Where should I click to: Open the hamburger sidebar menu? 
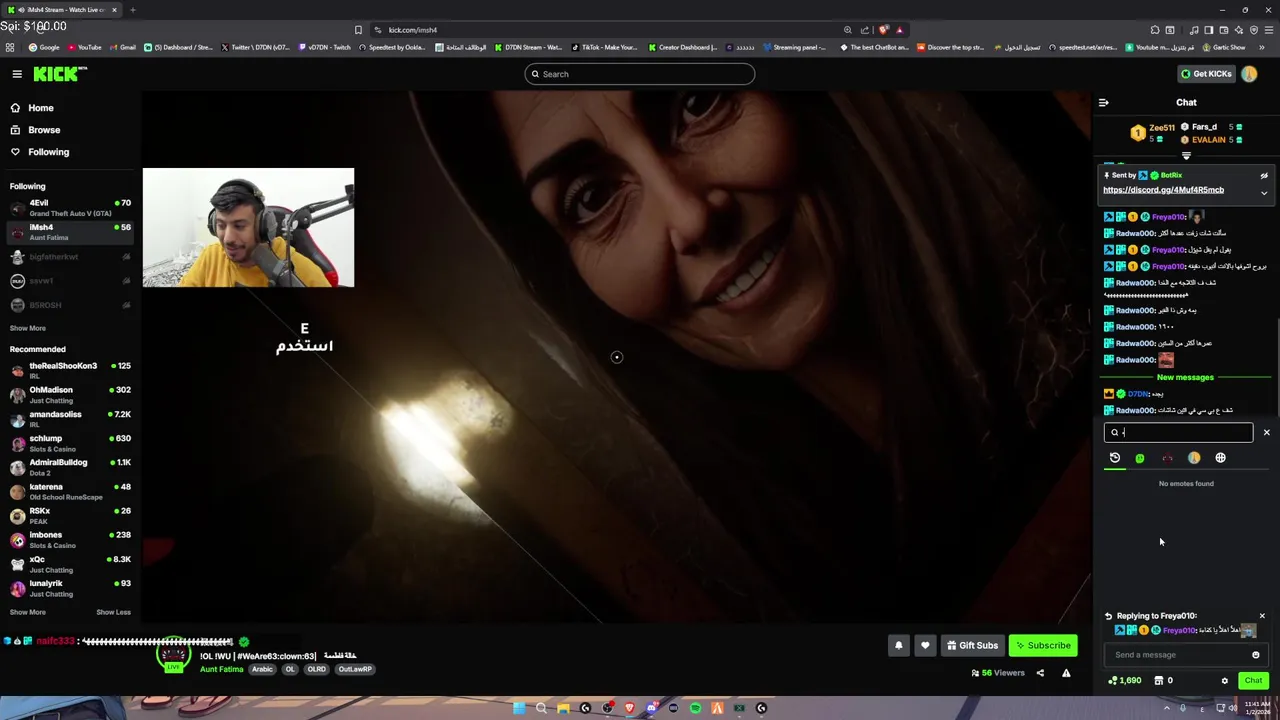[x=17, y=74]
